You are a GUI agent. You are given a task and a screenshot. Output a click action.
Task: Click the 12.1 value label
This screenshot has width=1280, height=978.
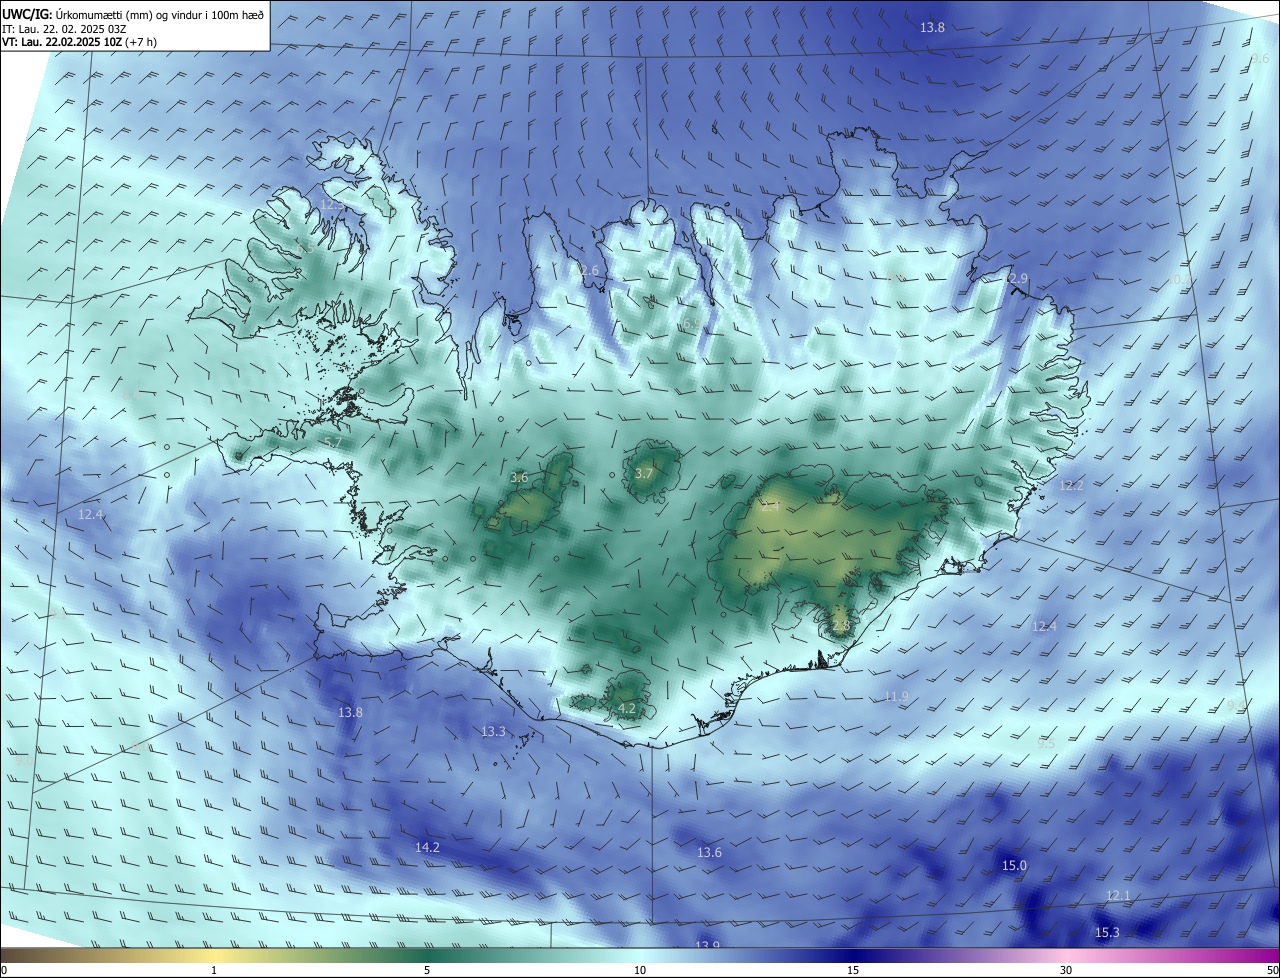1118,895
